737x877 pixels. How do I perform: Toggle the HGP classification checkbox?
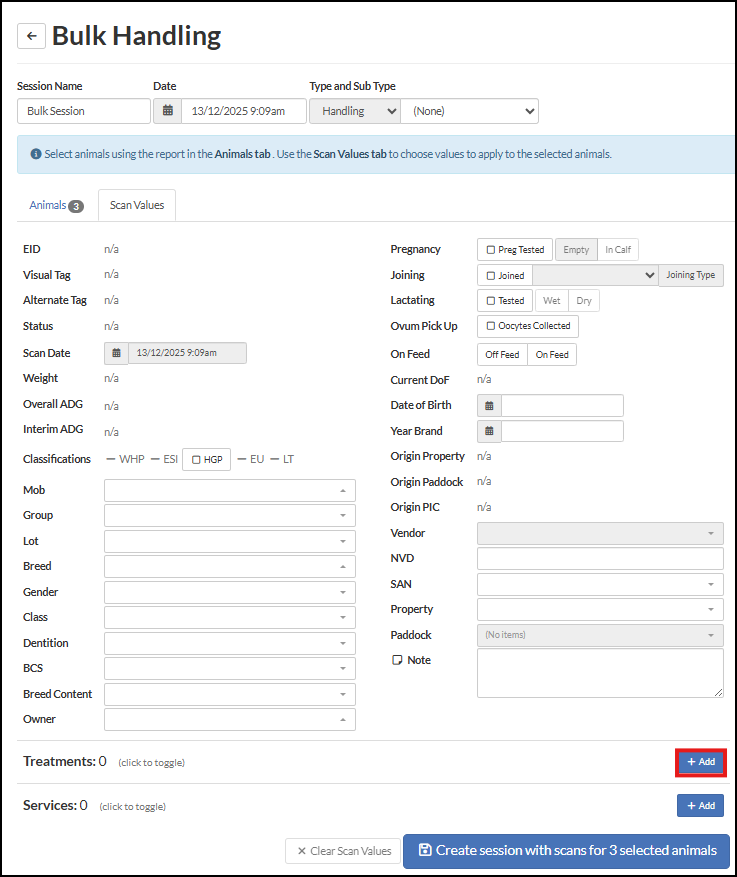196,459
